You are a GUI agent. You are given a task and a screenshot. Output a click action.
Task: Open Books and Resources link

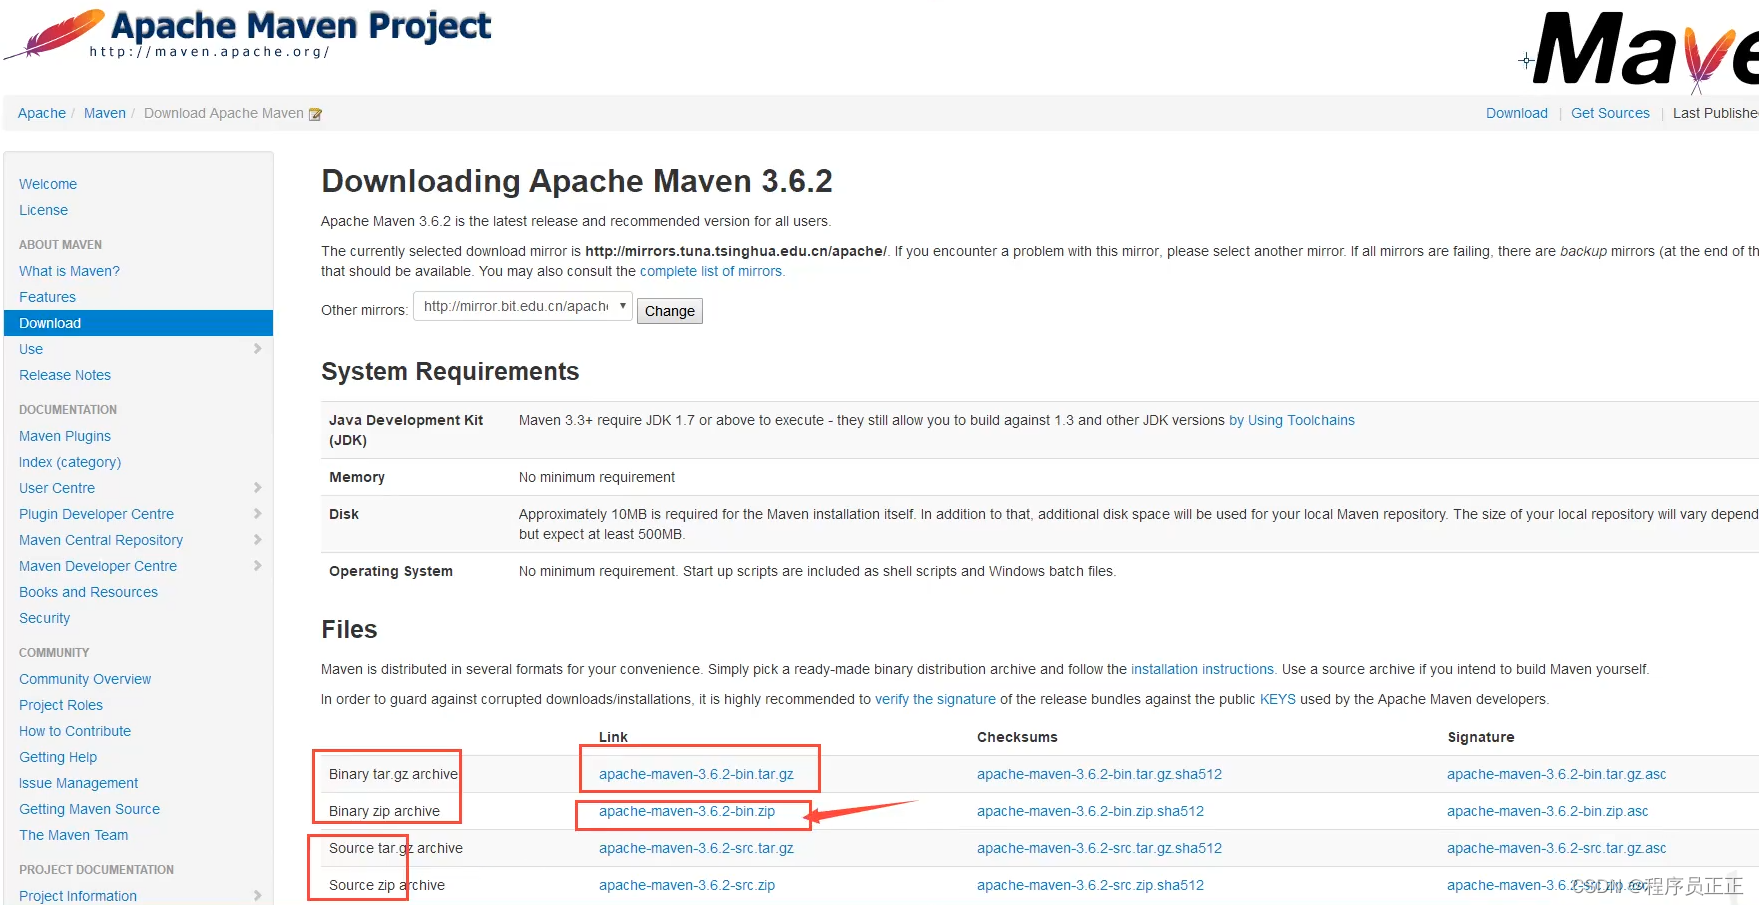88,592
